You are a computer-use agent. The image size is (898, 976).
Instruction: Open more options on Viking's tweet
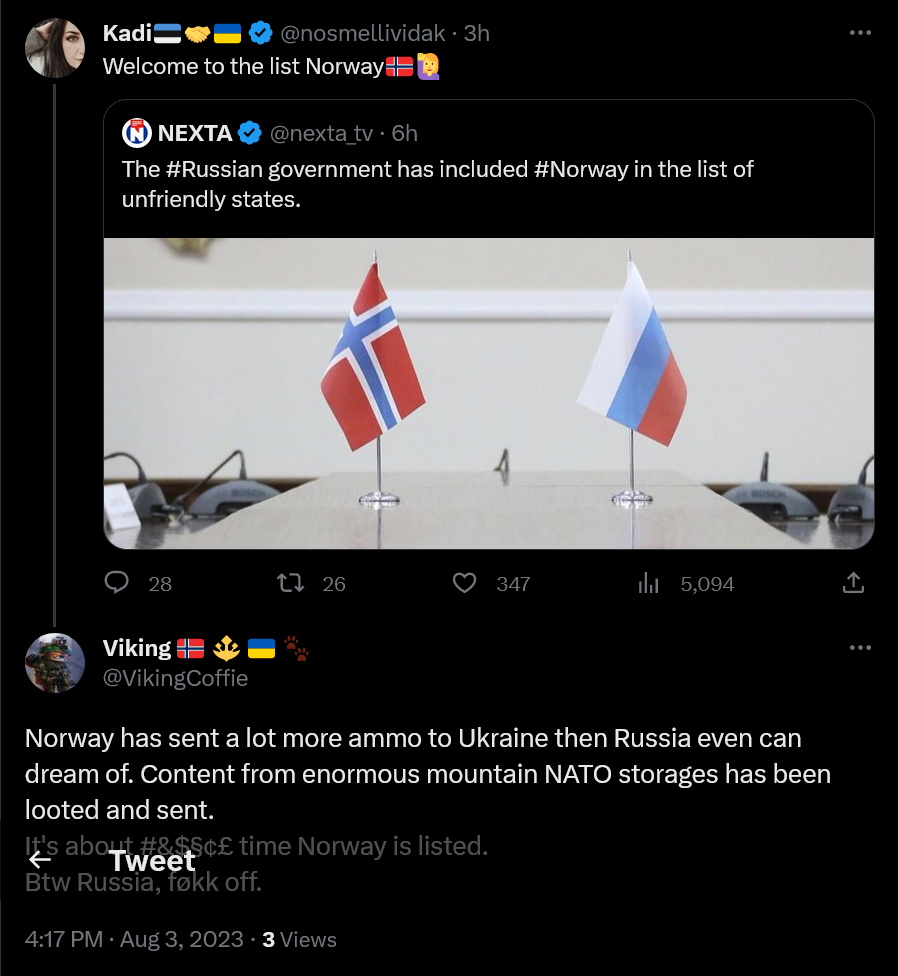[x=860, y=648]
